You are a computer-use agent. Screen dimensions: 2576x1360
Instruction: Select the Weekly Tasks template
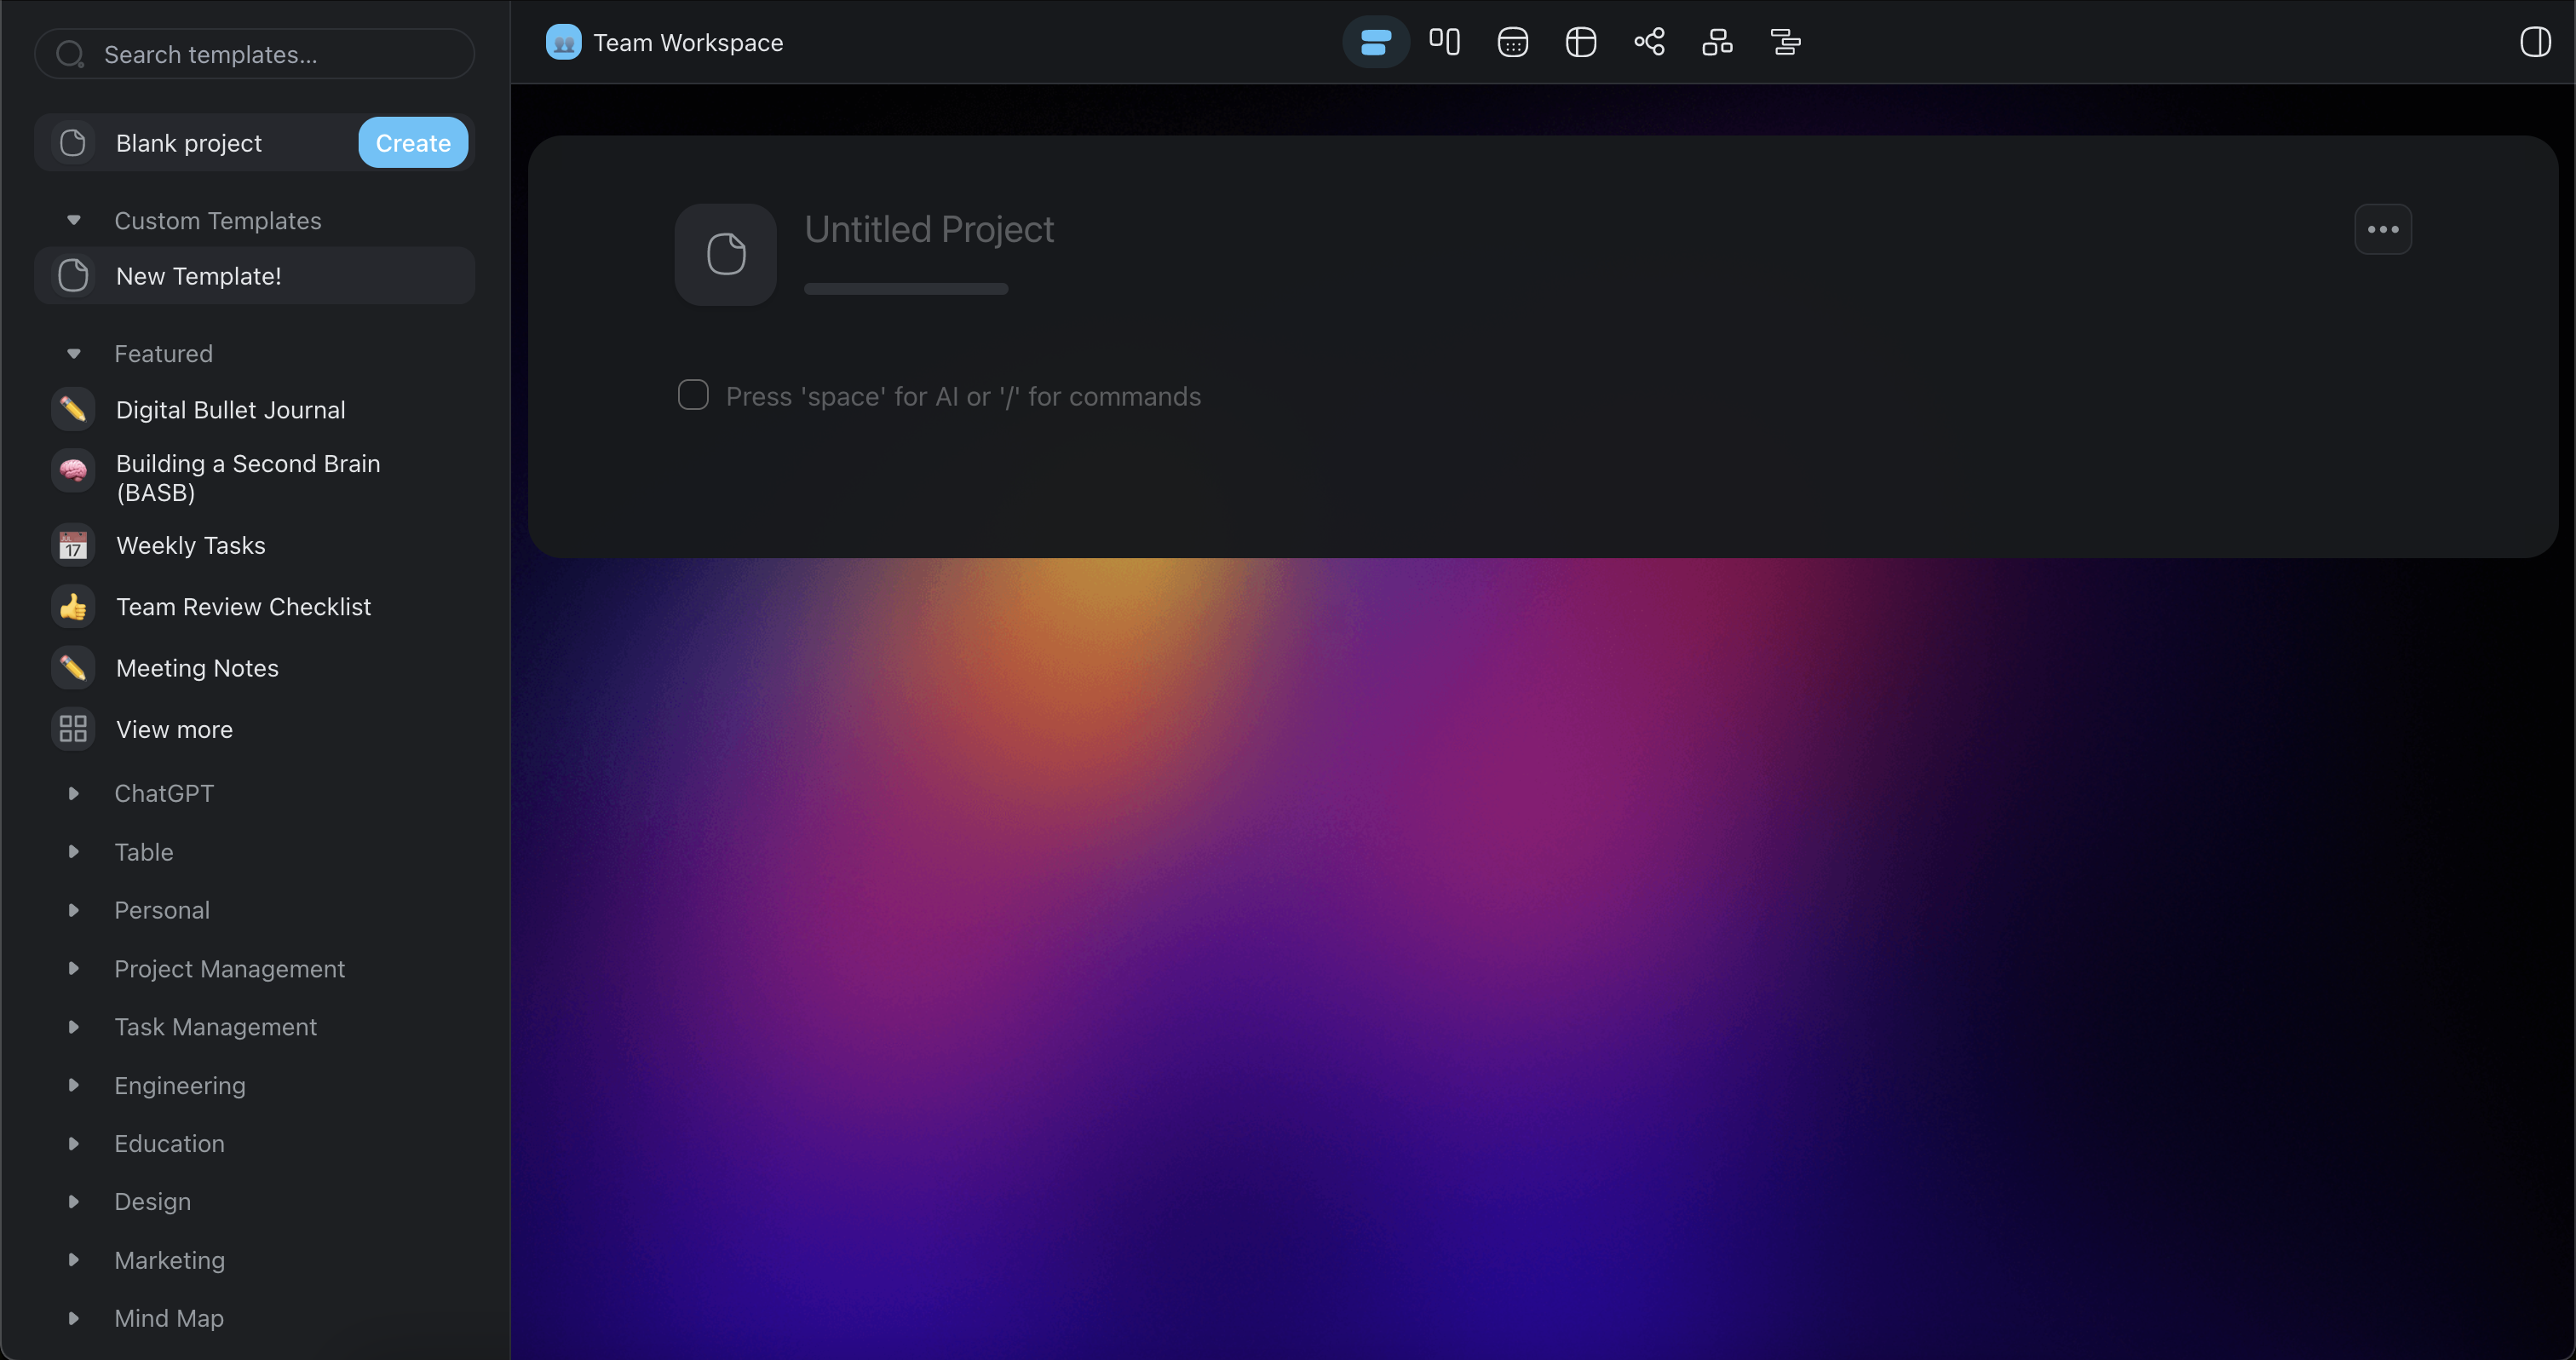click(x=190, y=545)
